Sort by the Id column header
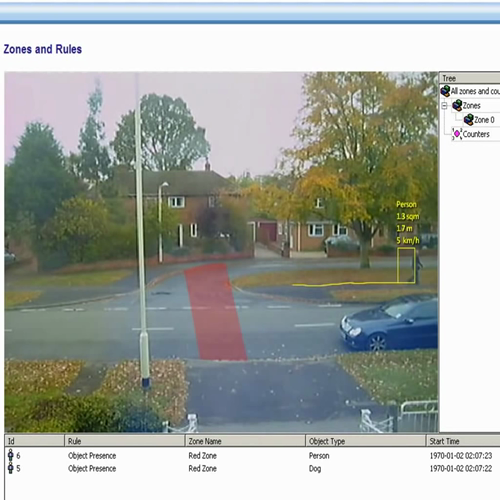This screenshot has width=500, height=500. [34, 441]
